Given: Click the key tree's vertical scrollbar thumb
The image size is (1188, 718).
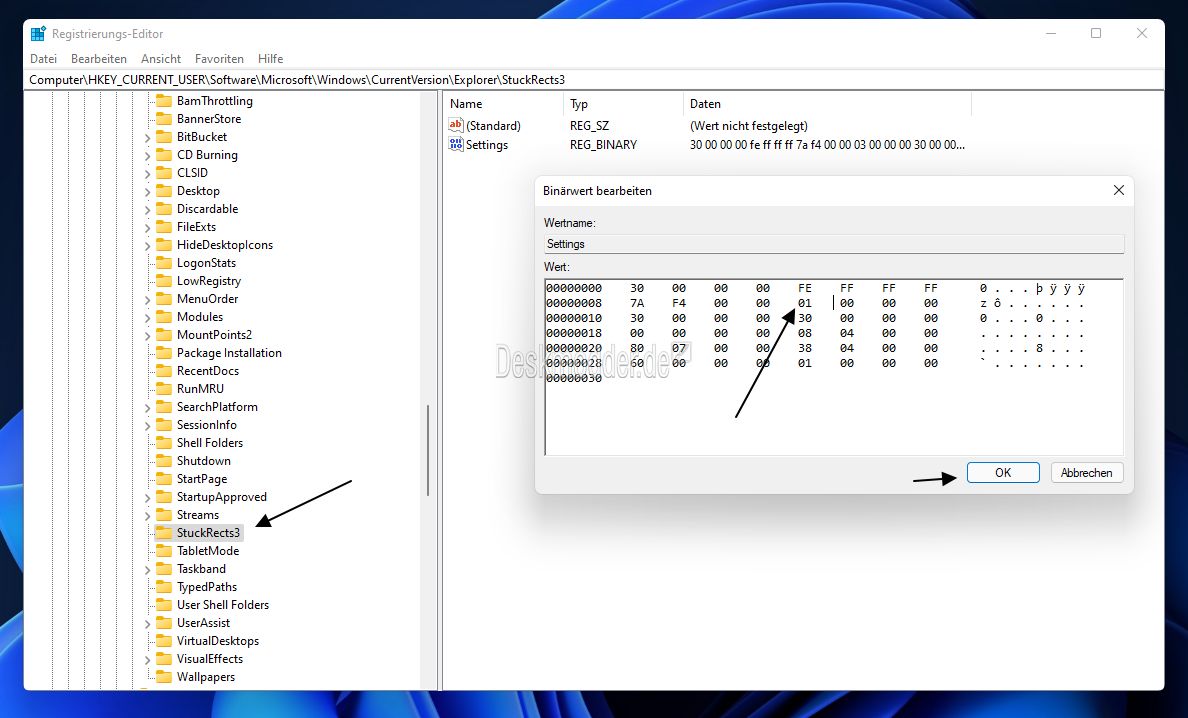Looking at the screenshot, I should (x=428, y=450).
